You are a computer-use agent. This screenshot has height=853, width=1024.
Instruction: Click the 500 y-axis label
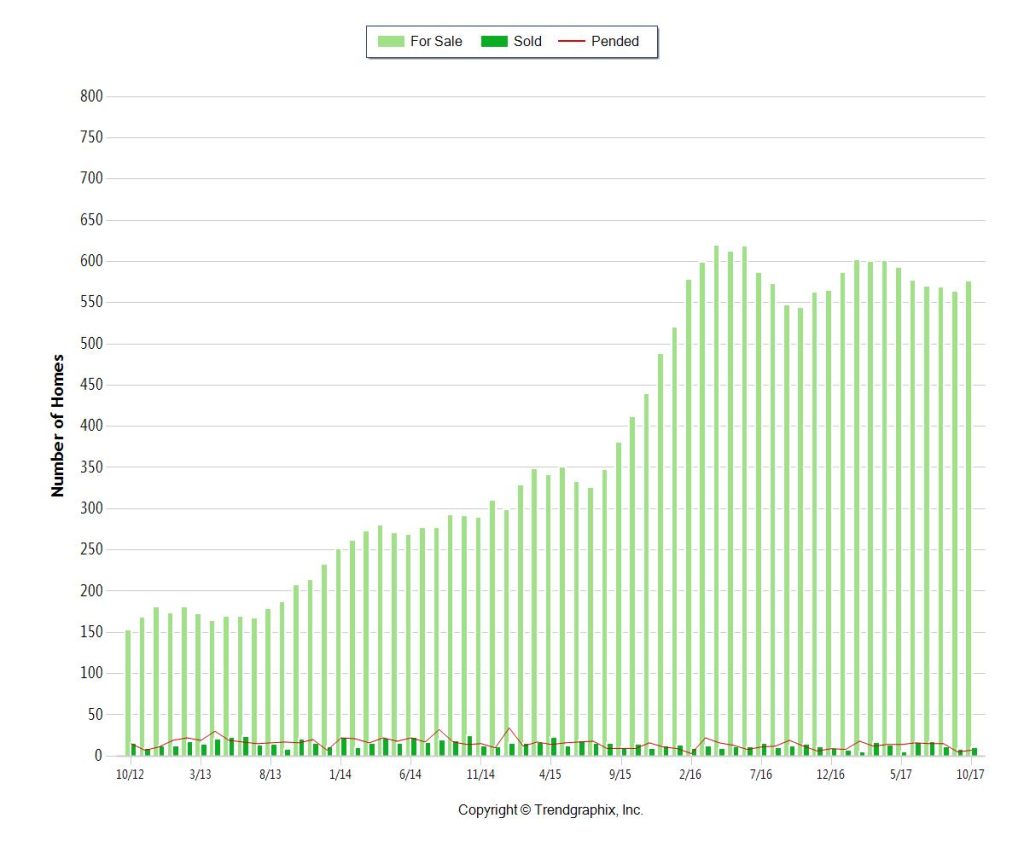pos(91,344)
